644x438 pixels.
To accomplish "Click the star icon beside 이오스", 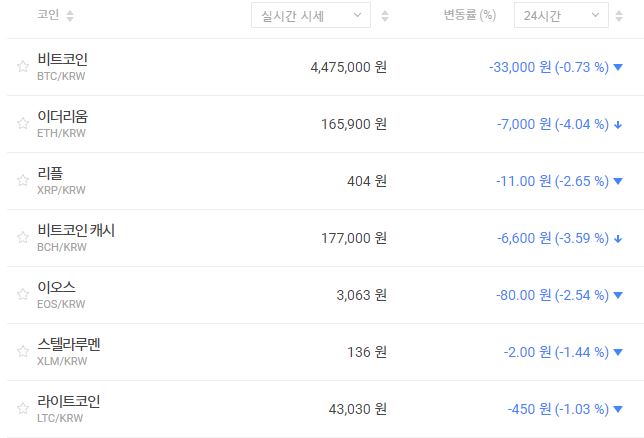I will (22, 295).
